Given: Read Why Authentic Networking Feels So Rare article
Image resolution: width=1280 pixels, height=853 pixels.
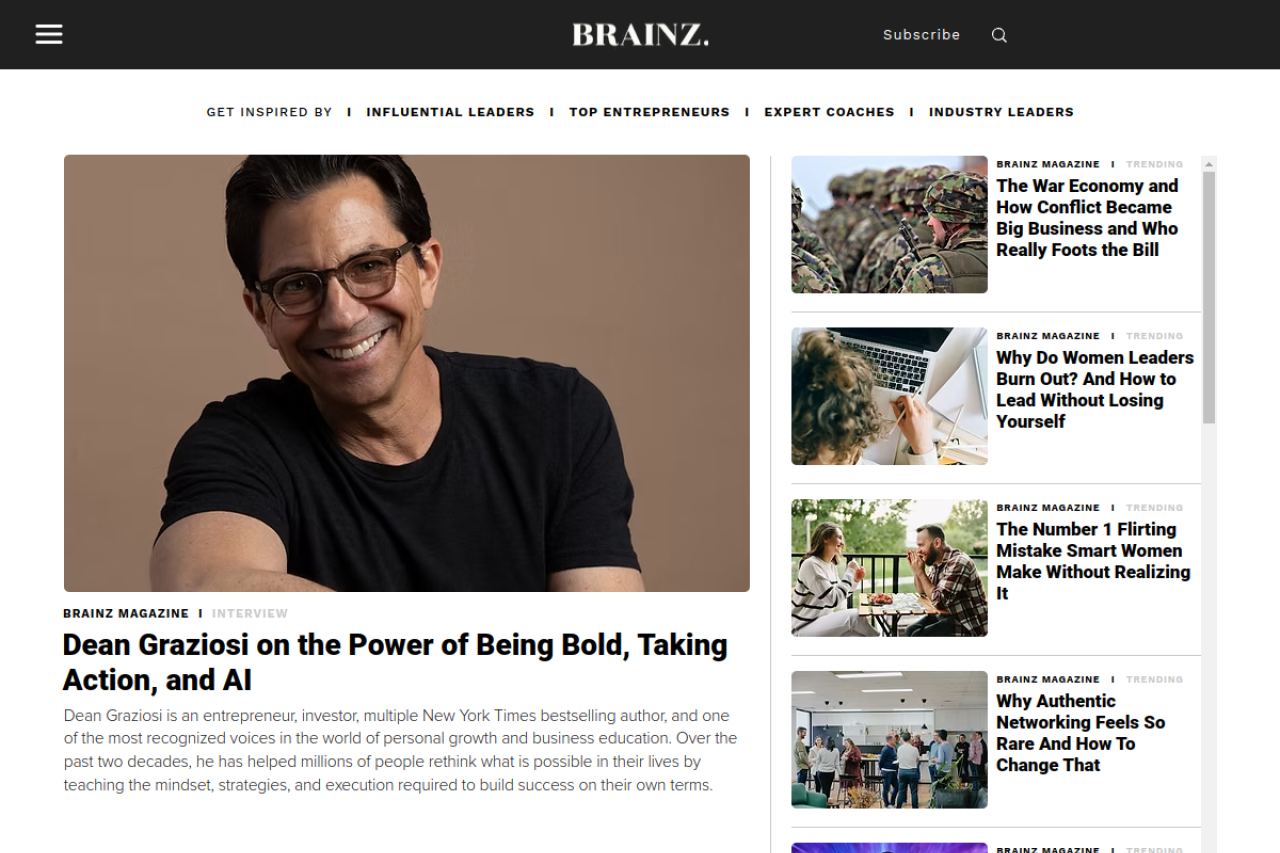Looking at the screenshot, I should point(1081,733).
